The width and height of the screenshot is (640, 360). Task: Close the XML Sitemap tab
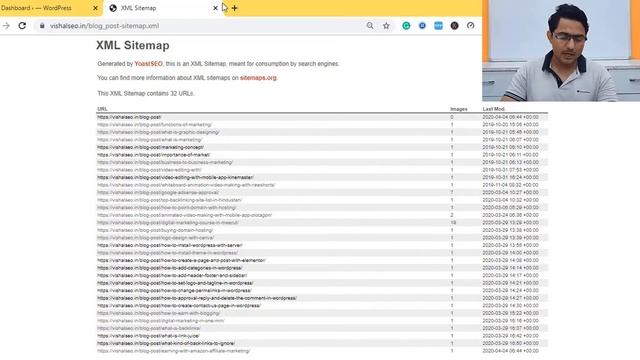pyautogui.click(x=216, y=8)
